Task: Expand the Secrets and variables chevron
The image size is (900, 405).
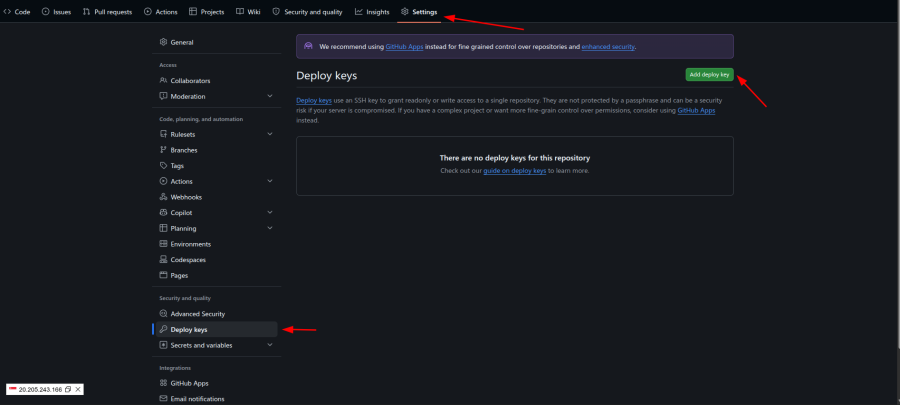Action: coord(270,345)
